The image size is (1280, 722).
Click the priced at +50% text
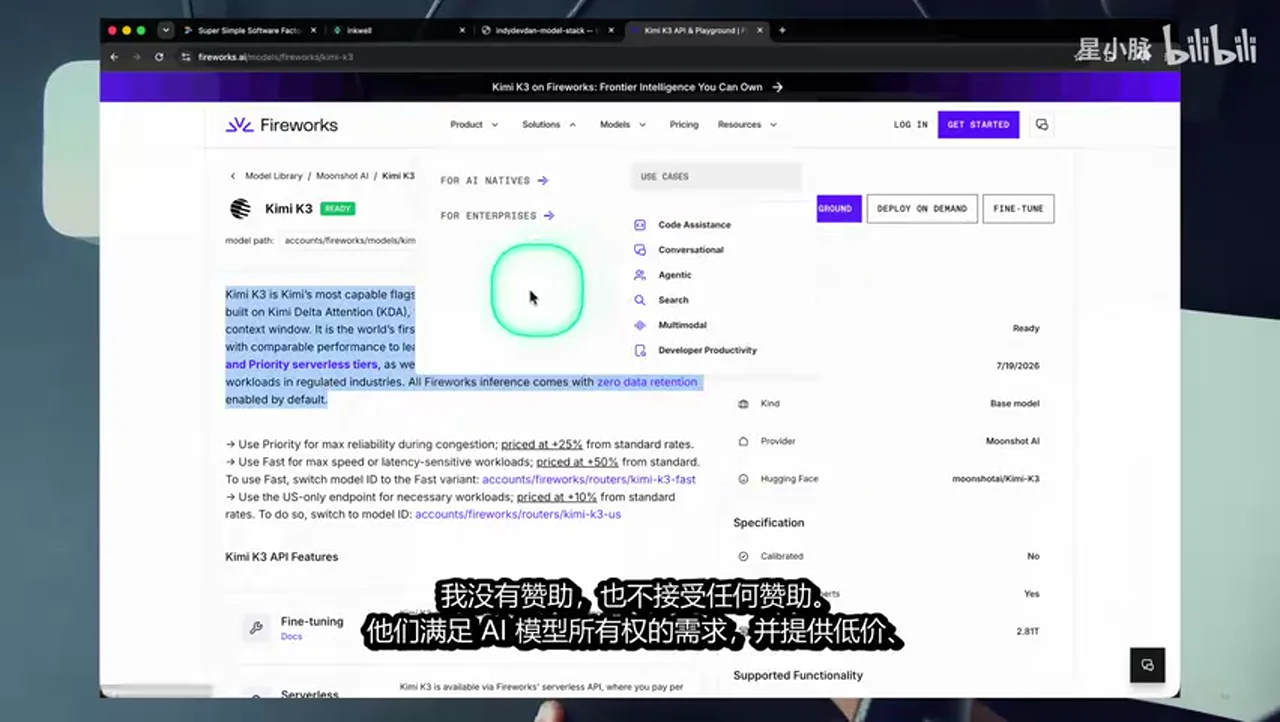[x=577, y=462]
